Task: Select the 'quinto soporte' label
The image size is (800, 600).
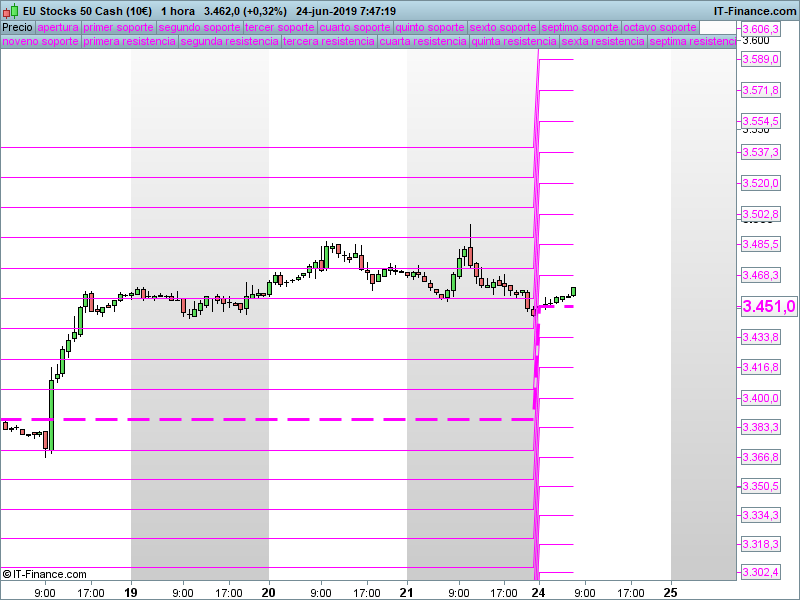Action: 430,27
